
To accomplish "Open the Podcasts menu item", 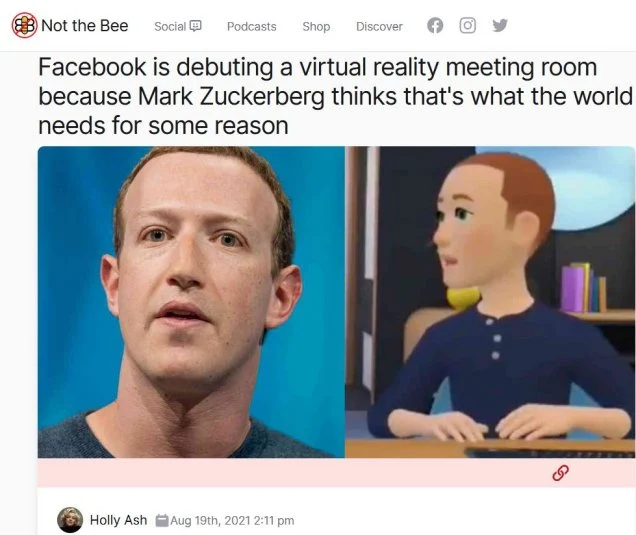I will [x=251, y=26].
